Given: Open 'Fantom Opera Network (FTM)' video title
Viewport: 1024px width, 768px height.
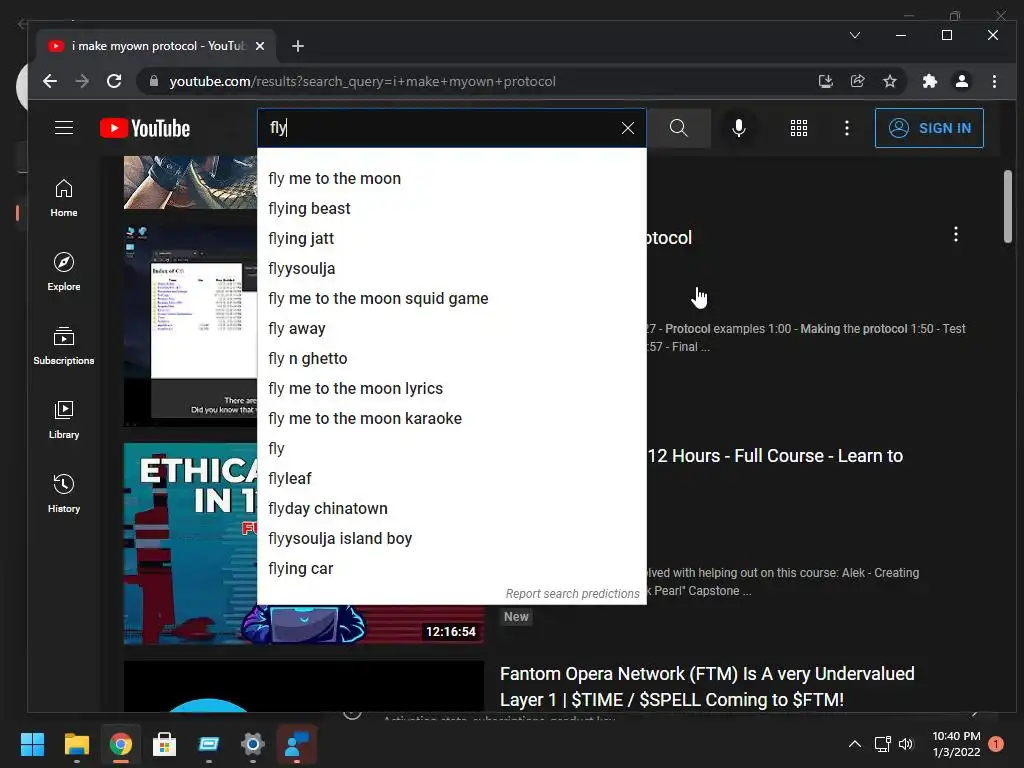Looking at the screenshot, I should pos(707,686).
